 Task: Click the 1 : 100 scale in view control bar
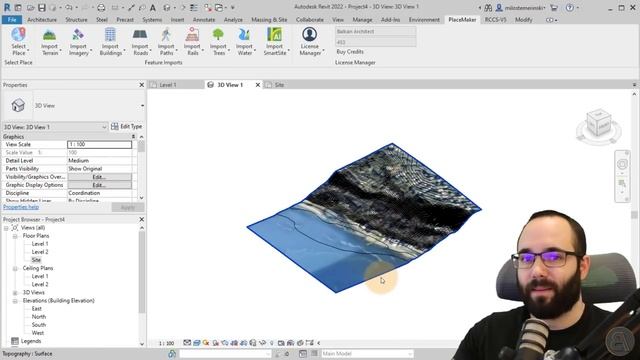tap(166, 343)
